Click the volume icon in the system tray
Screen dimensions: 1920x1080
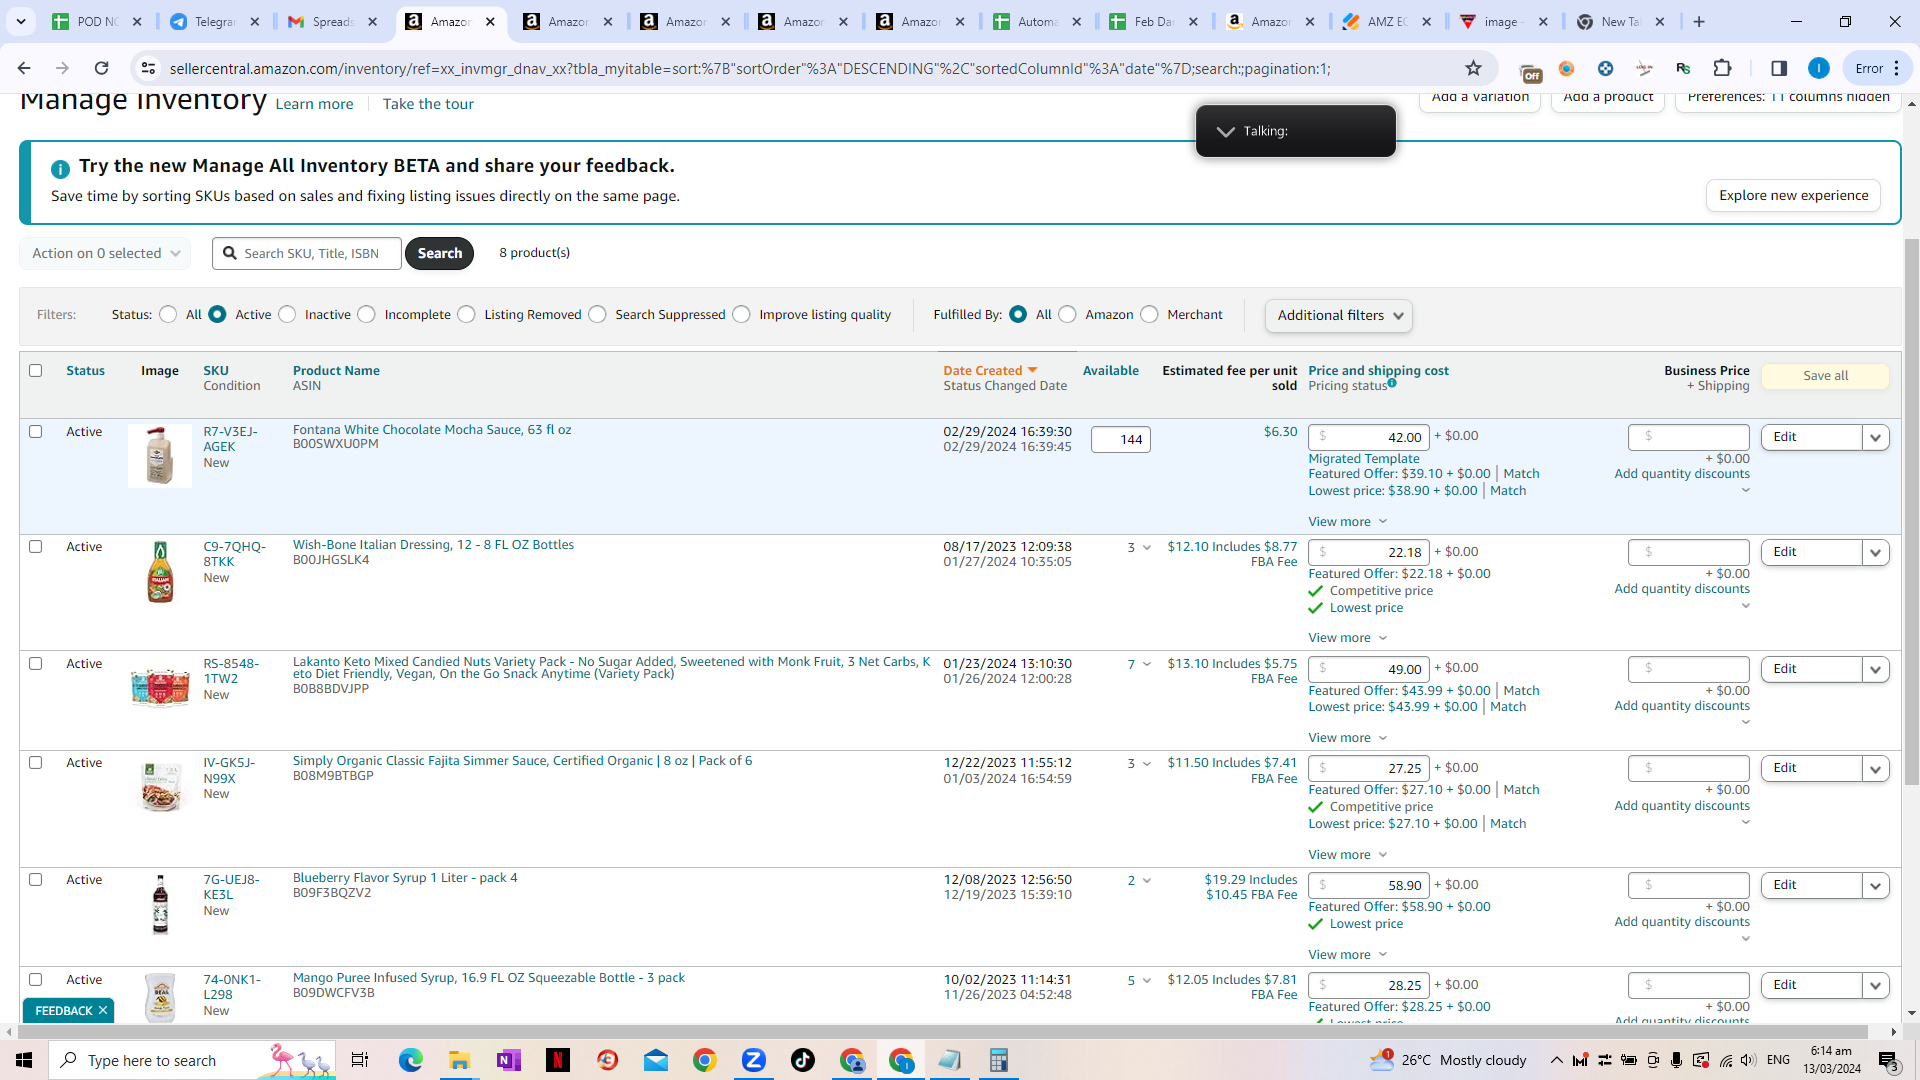click(x=1748, y=1060)
